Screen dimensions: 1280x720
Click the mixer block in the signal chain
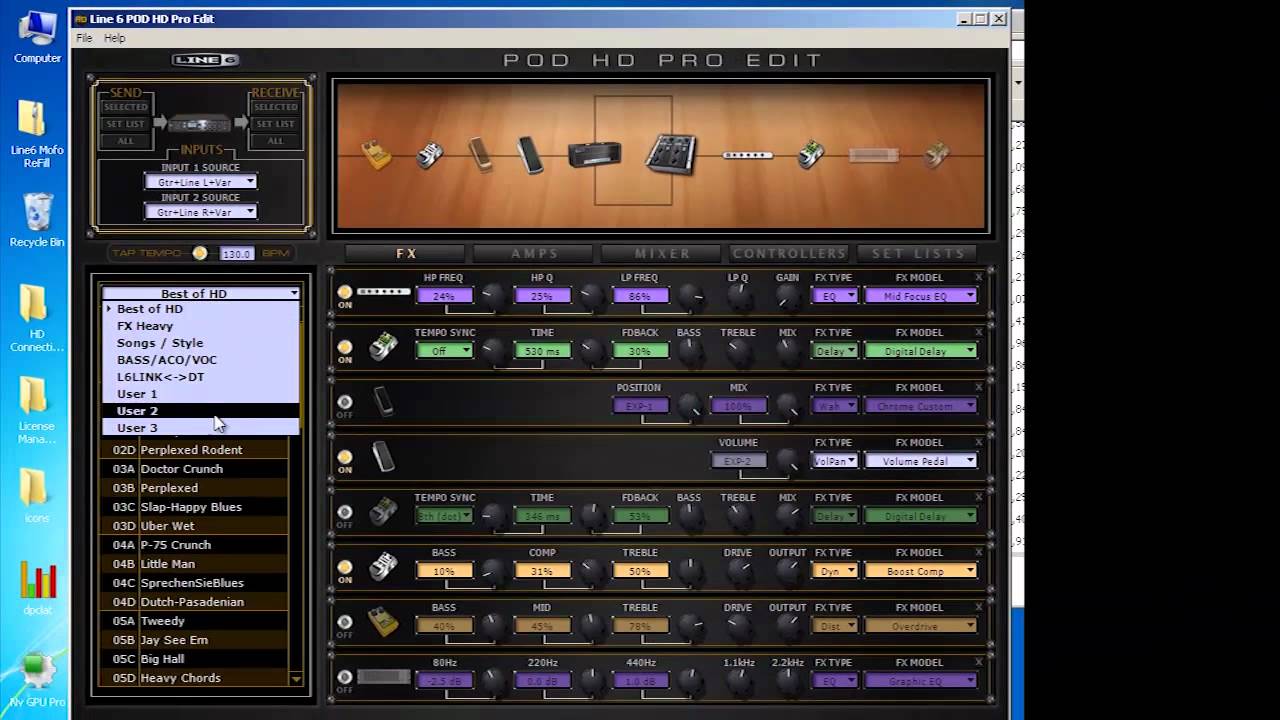point(670,154)
